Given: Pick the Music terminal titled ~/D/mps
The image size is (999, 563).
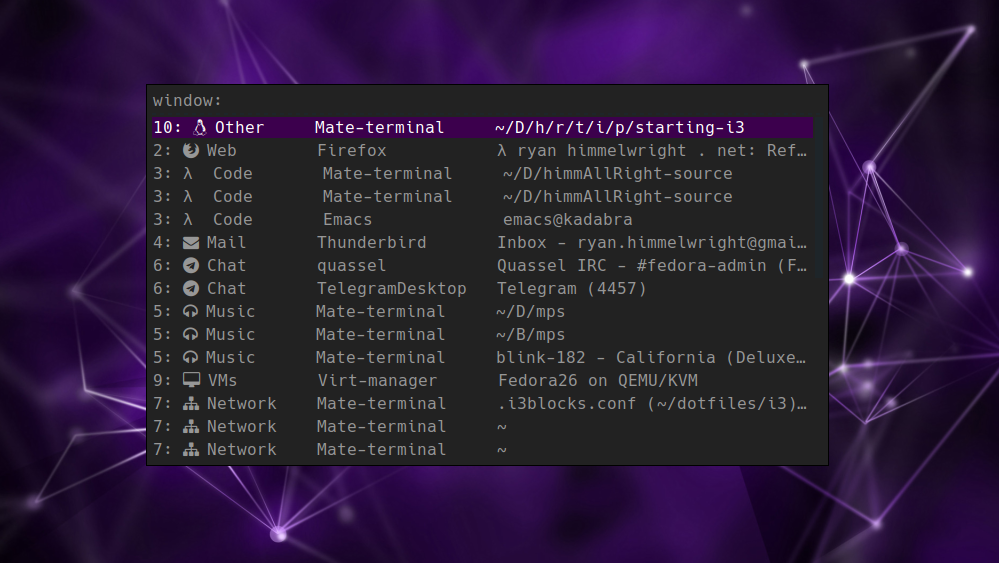Looking at the screenshot, I should 530,312.
